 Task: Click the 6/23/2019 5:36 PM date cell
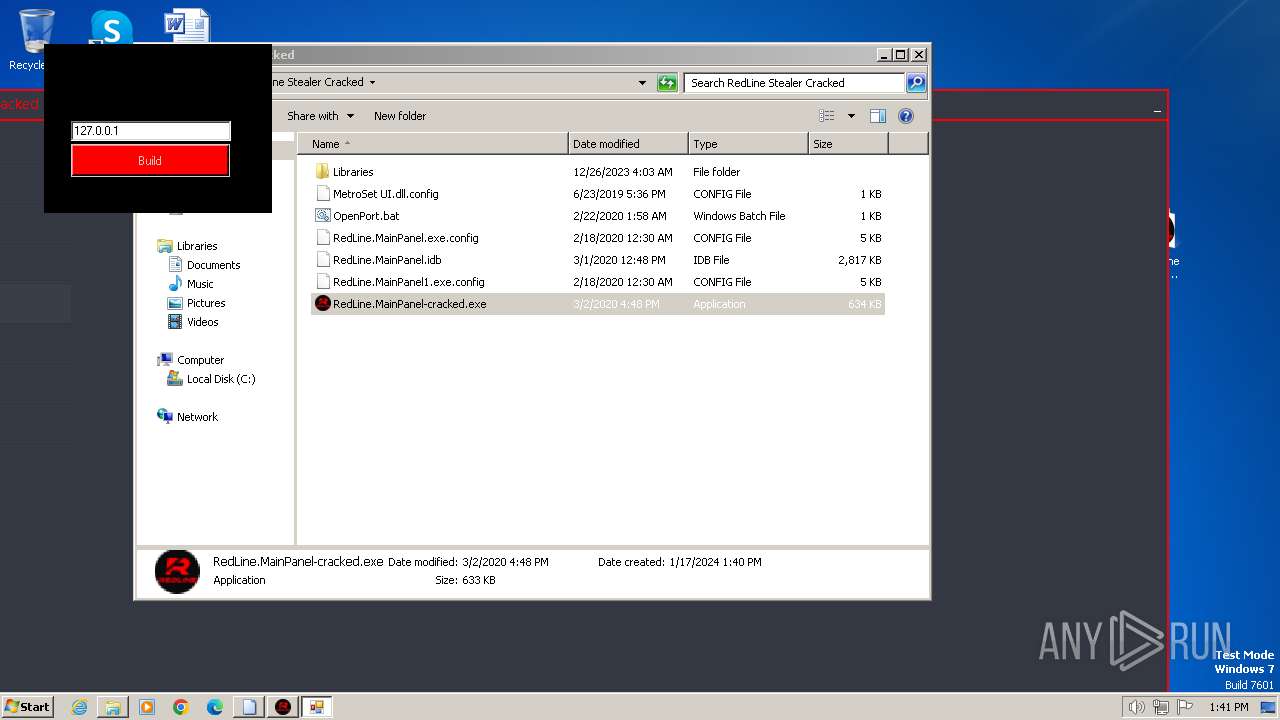point(619,194)
